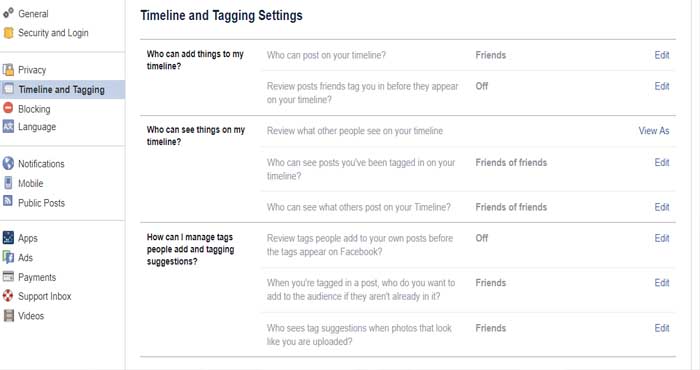Click the Videos film strip icon
700x370 pixels.
pos(8,316)
